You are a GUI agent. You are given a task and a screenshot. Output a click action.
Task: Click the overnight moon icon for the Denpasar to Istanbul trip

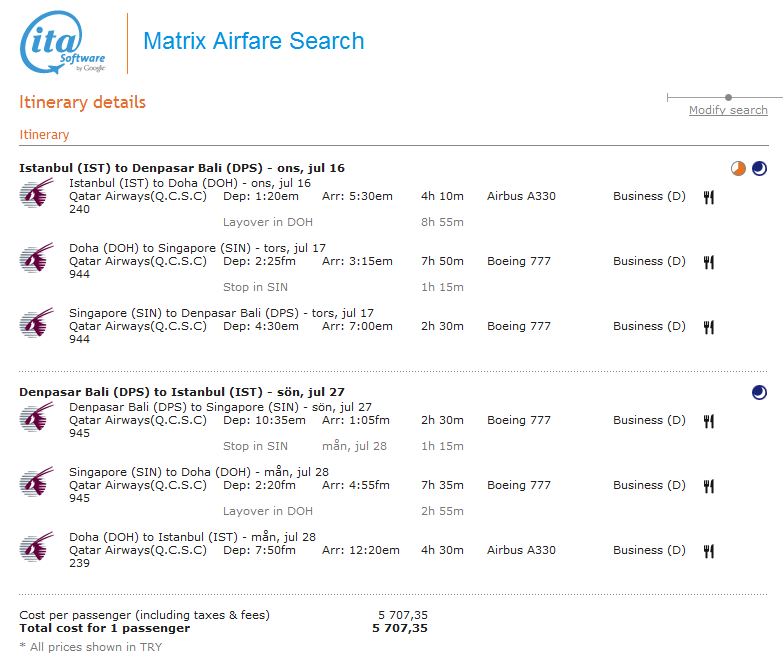click(759, 393)
